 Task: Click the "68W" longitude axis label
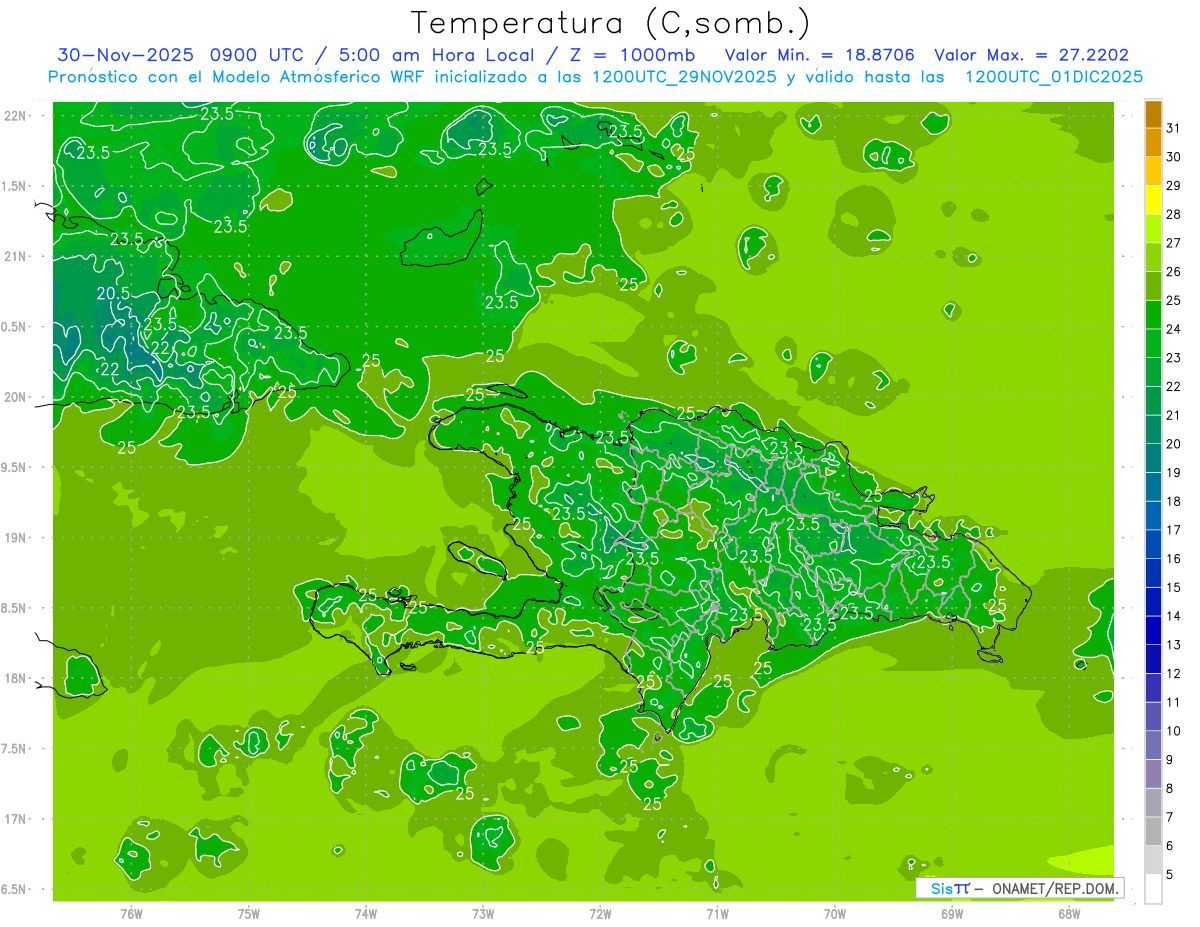(x=1069, y=914)
